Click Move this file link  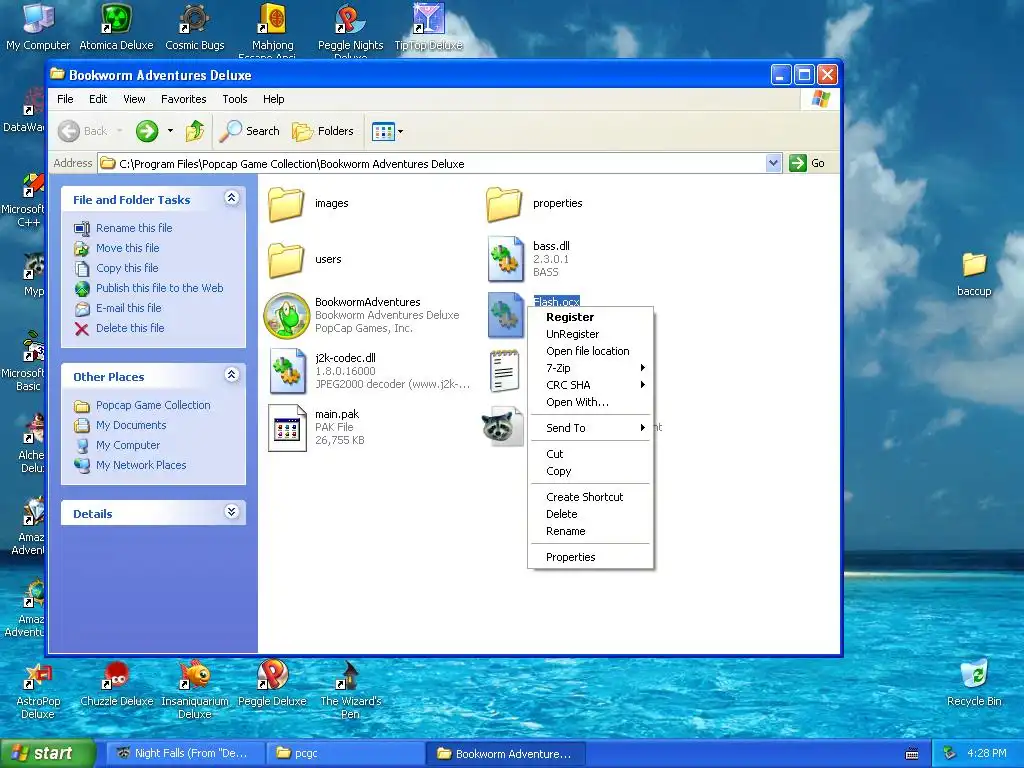pos(127,248)
